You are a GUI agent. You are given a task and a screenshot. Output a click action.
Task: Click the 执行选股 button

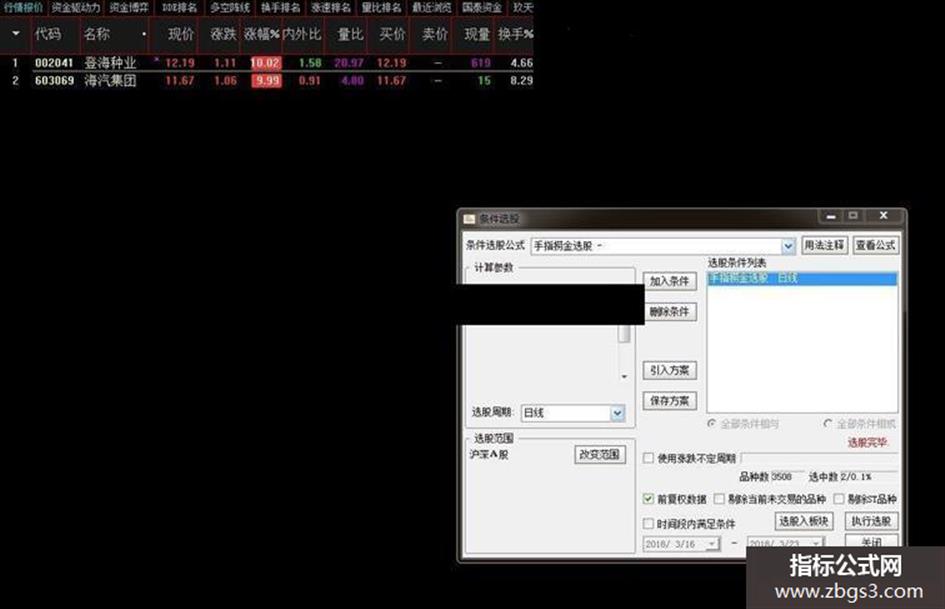(x=871, y=521)
